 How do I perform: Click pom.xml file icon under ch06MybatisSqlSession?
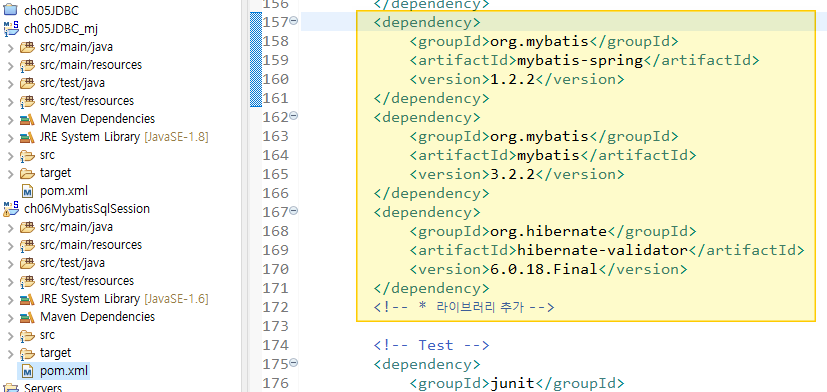27,371
